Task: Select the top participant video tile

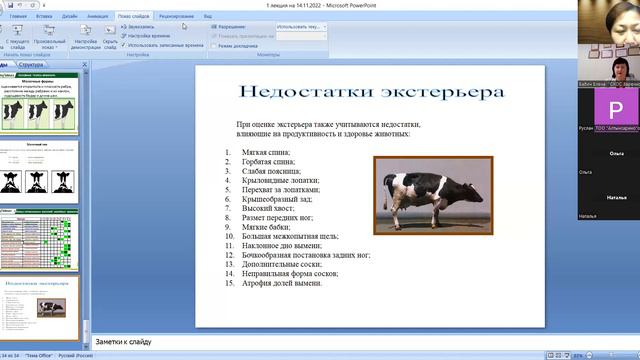Action: point(609,22)
